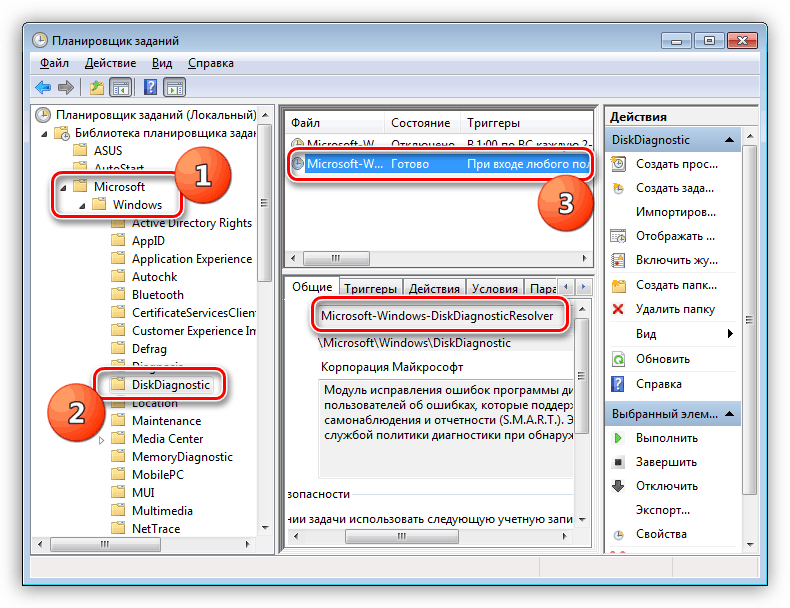Viewport: 790px width, 608px height.
Task: Switch to the Действия tab
Action: pos(434,288)
